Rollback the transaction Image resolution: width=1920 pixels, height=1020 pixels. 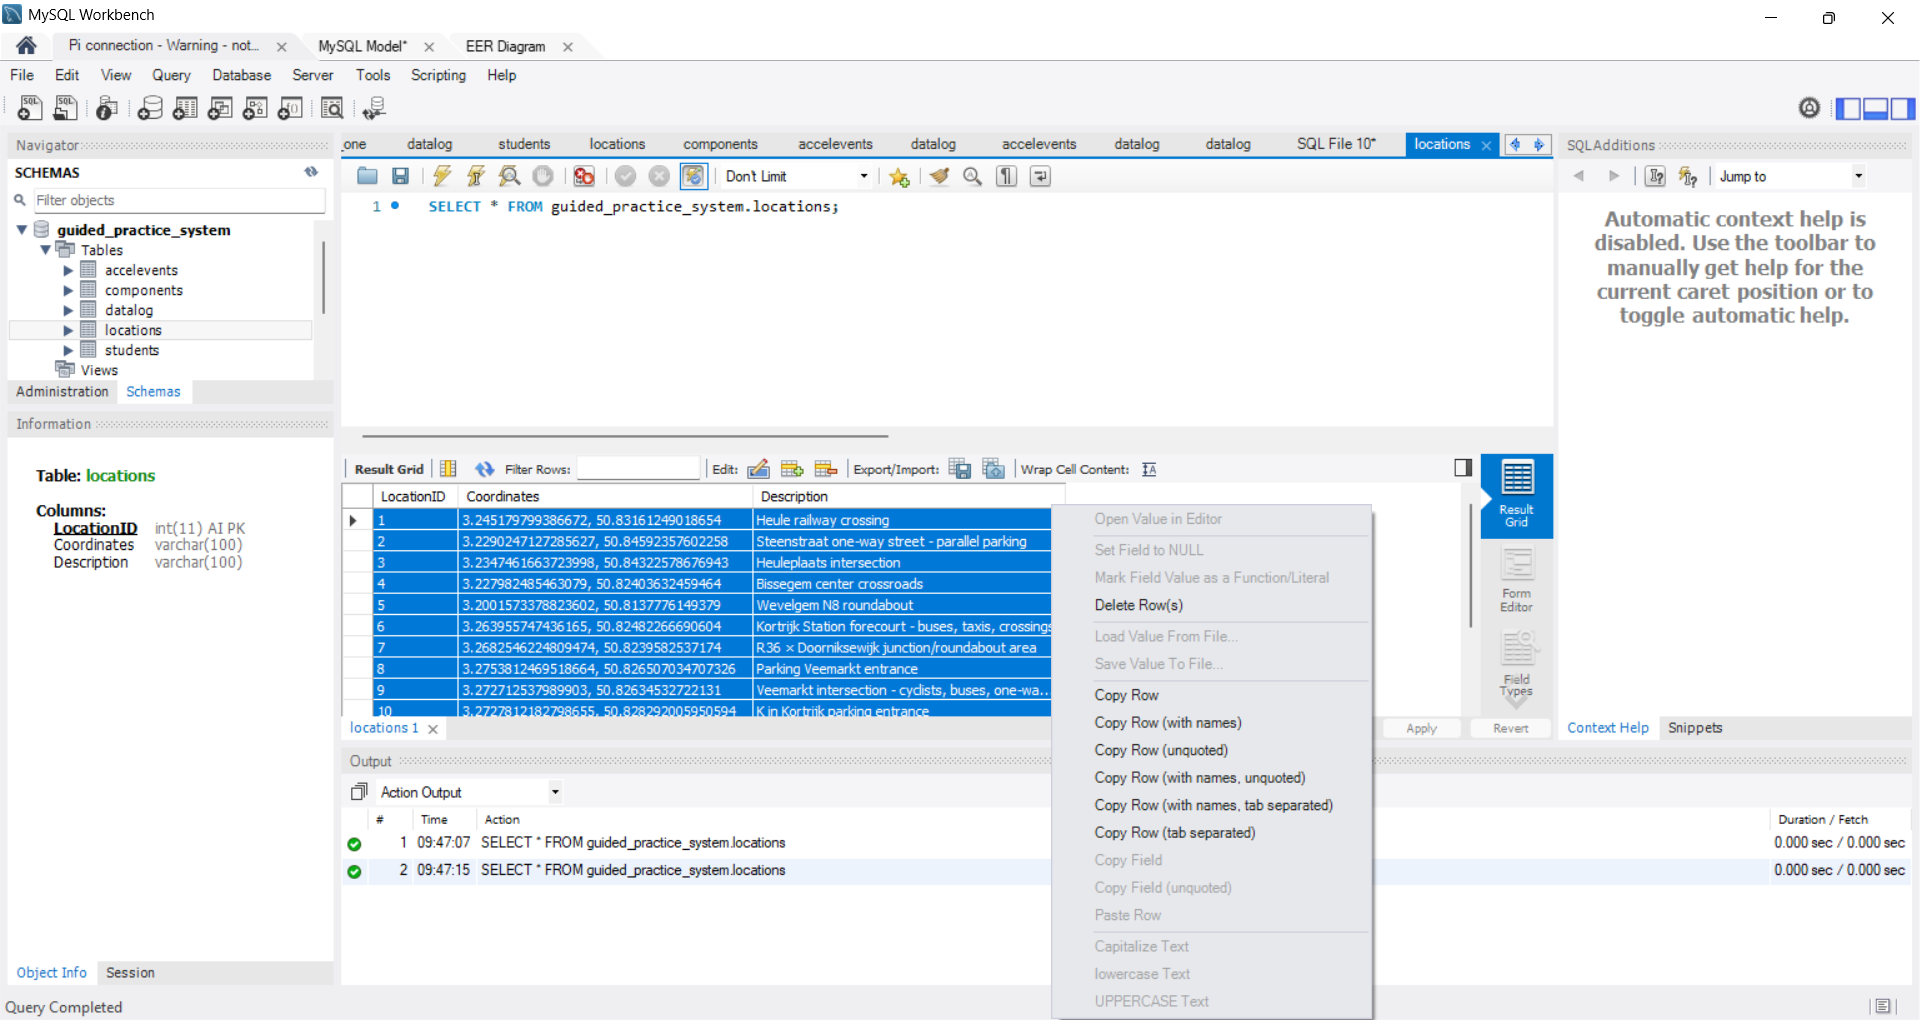[659, 176]
